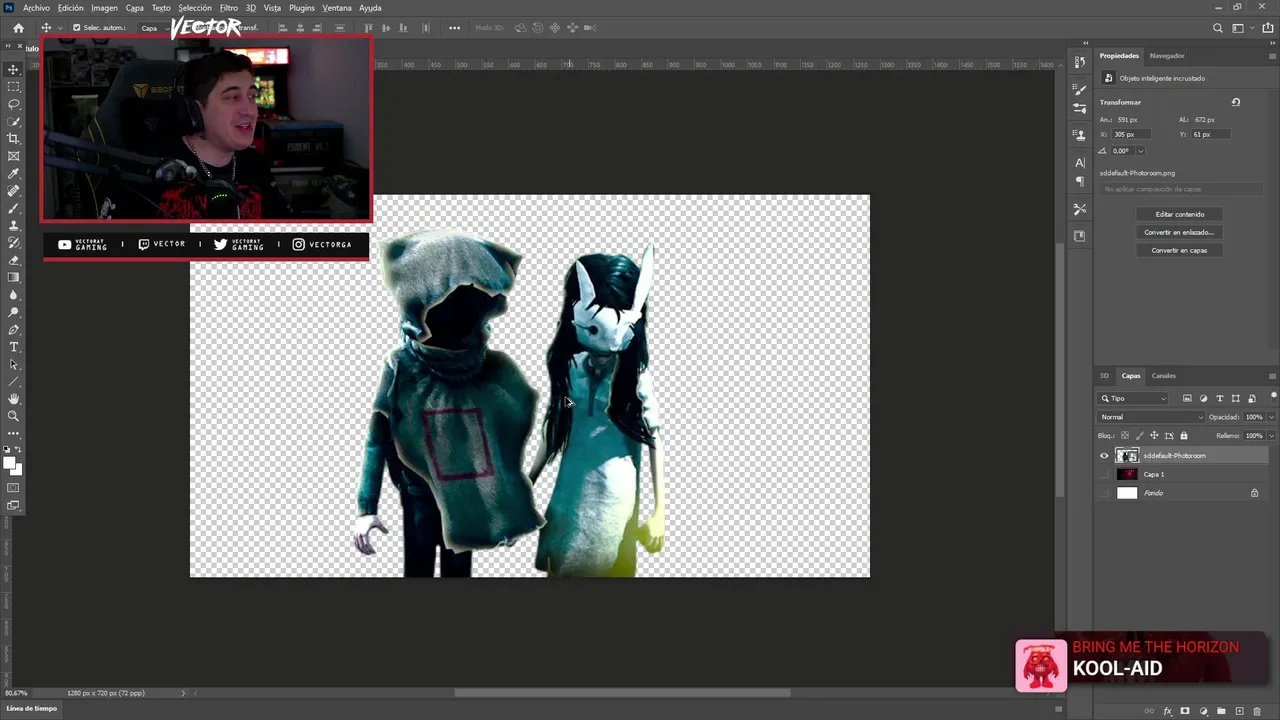Open the Opacidad dropdown arrow
Image resolution: width=1280 pixels, height=720 pixels.
coord(1271,417)
